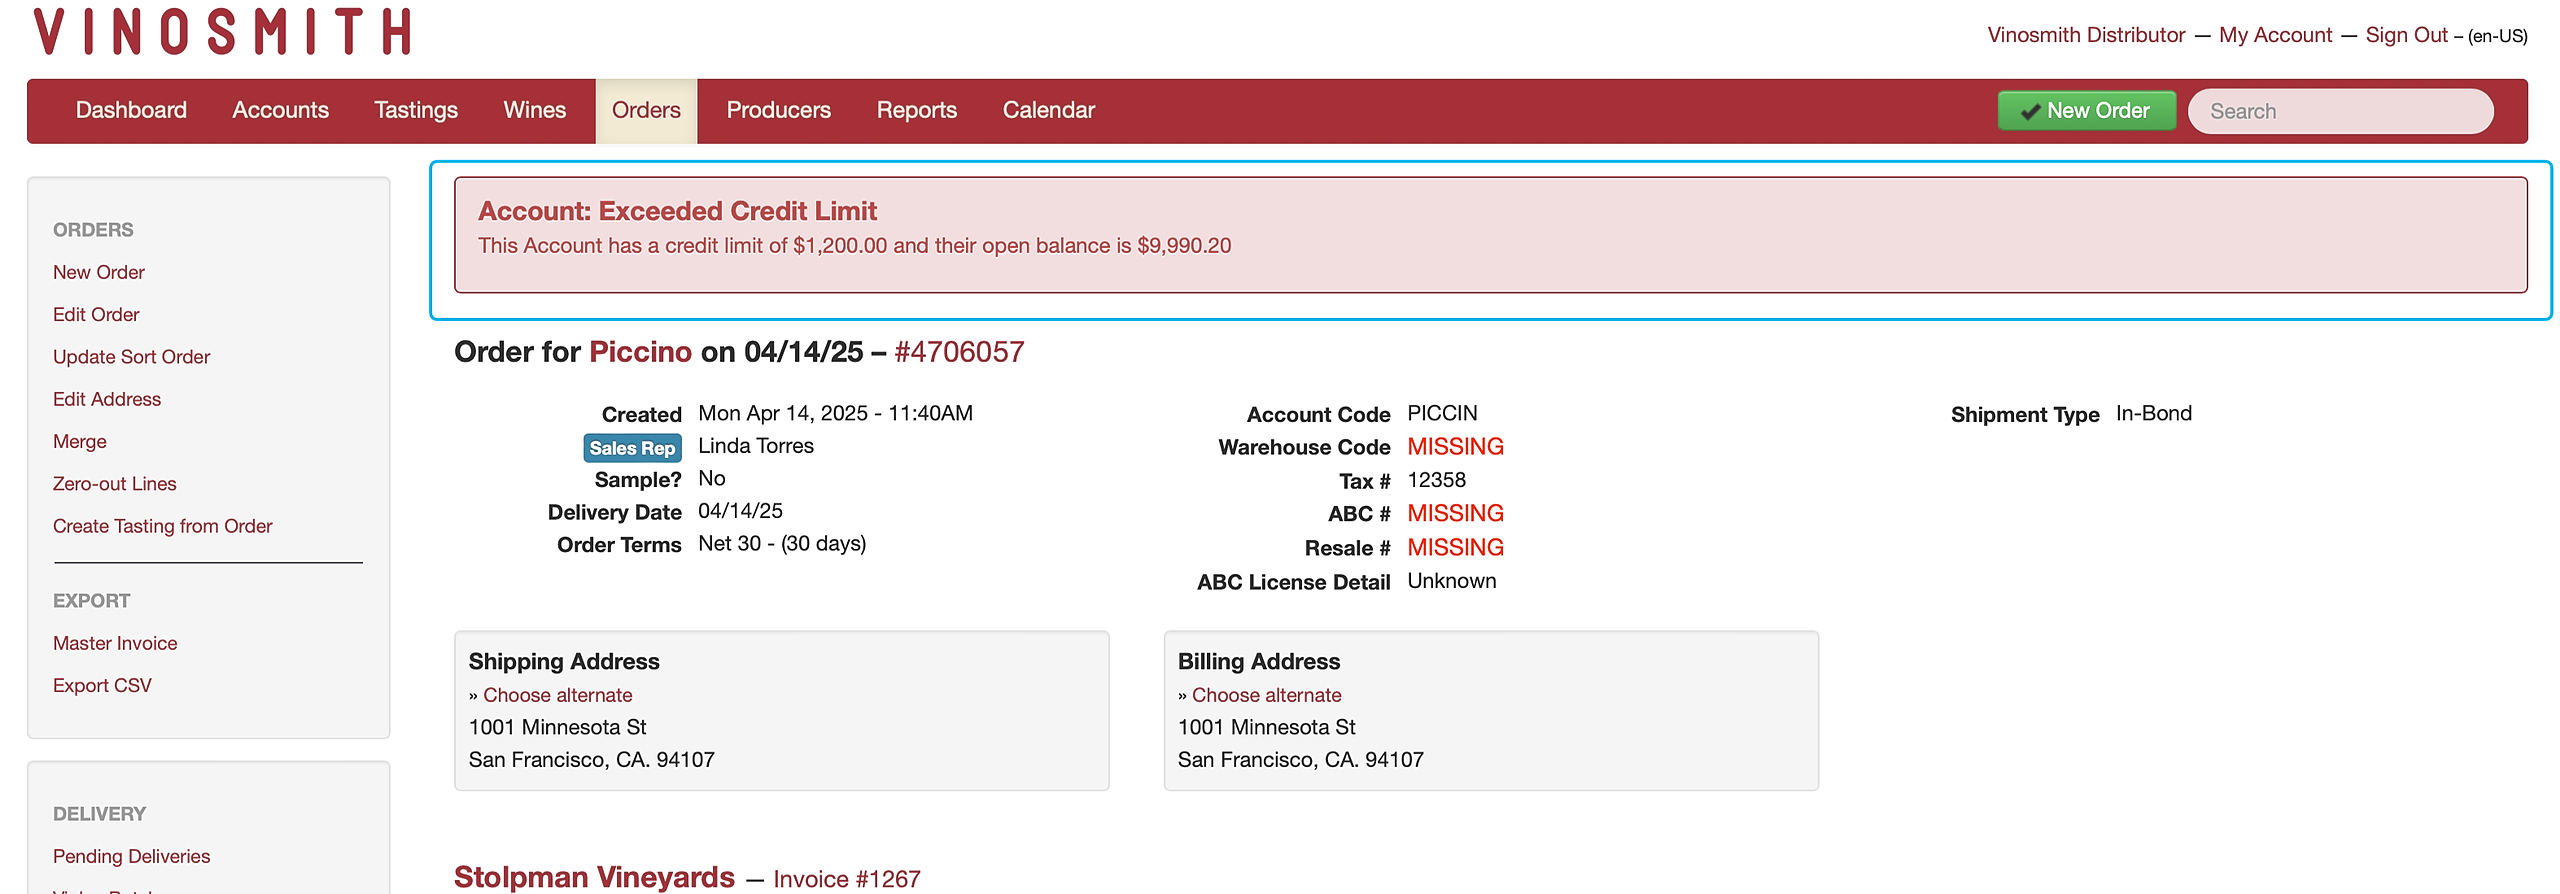Open the Vinosmith Distributor link
2560x894 pixels.
[x=2086, y=35]
